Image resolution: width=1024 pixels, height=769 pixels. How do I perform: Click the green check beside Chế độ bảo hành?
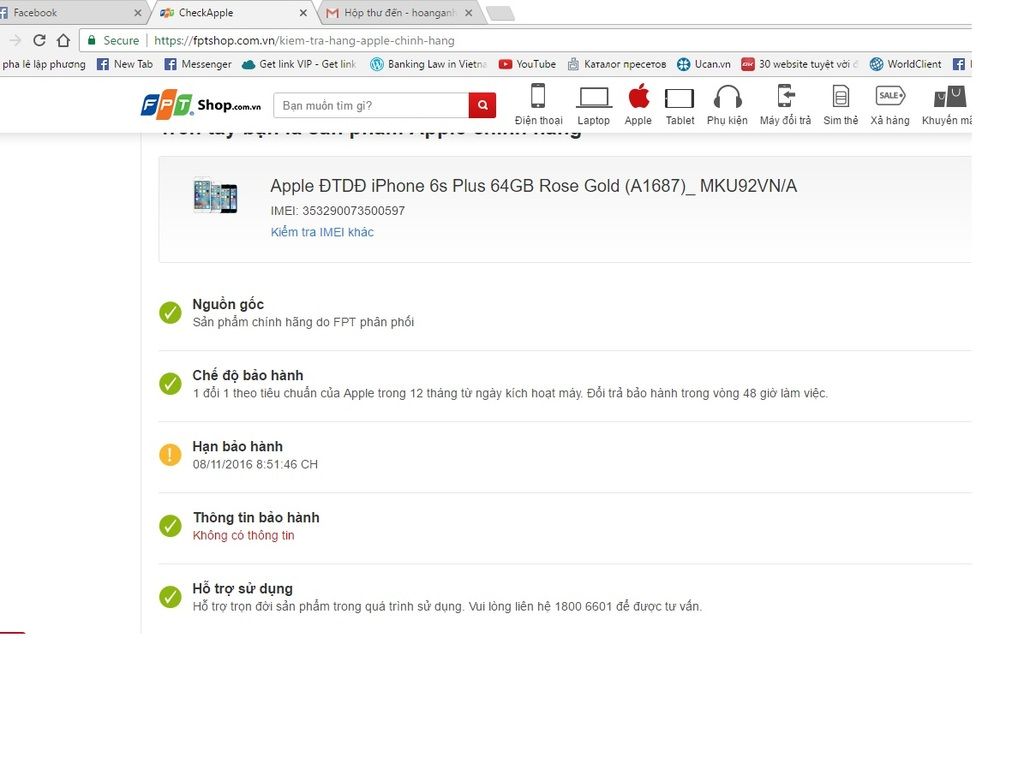click(x=170, y=384)
